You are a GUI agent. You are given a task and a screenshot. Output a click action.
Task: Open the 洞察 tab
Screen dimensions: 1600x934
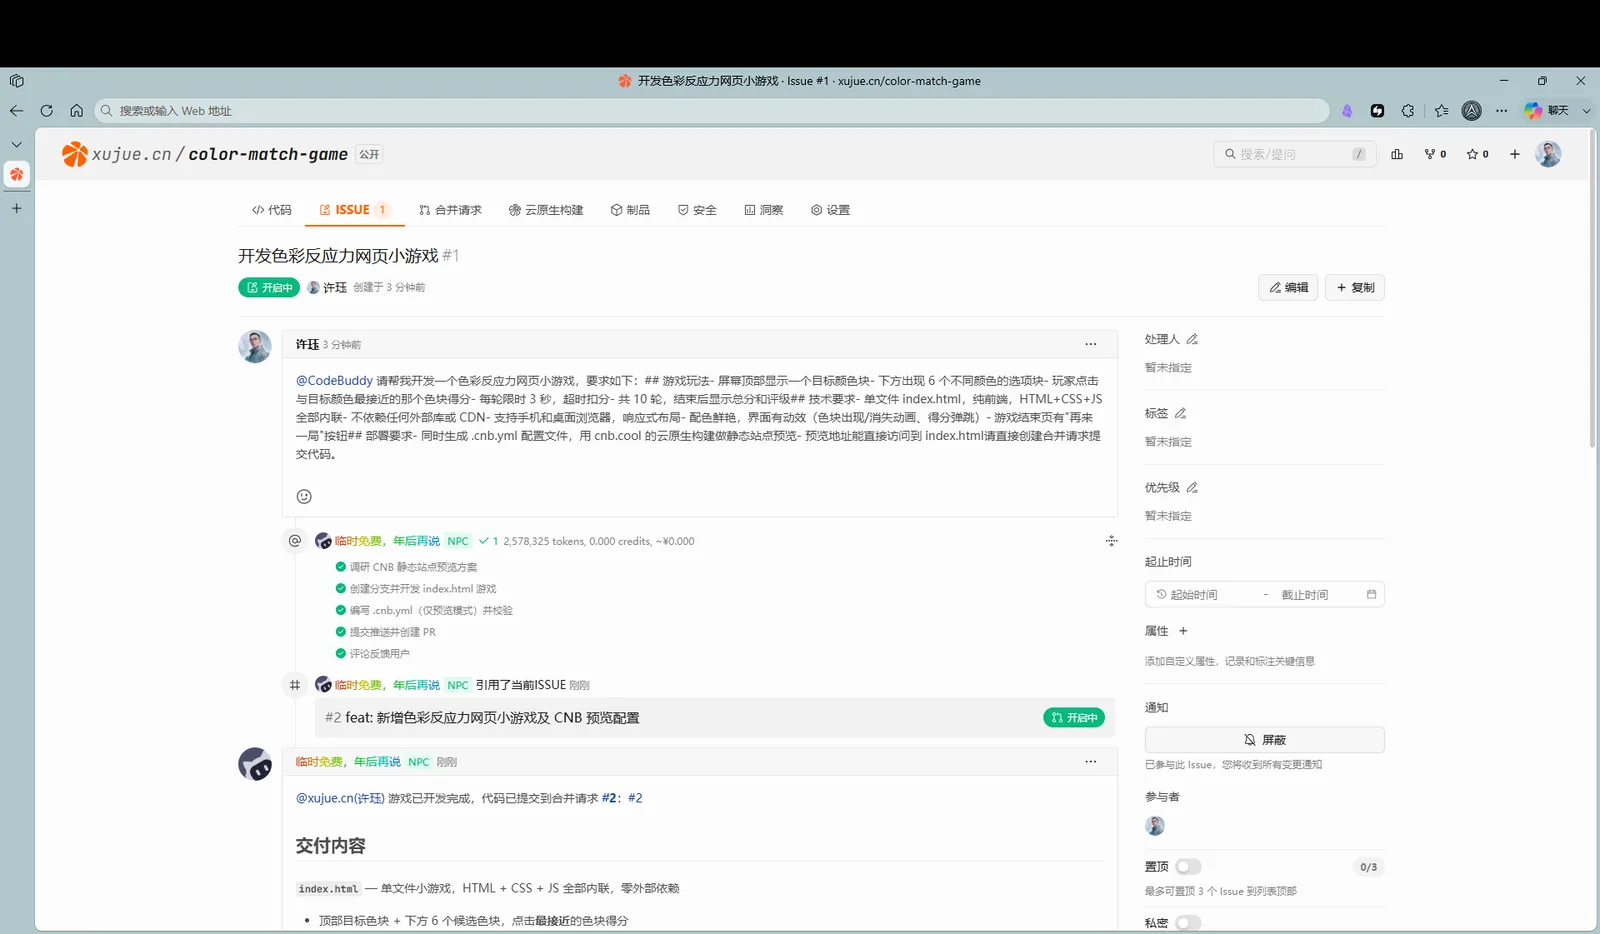(764, 210)
